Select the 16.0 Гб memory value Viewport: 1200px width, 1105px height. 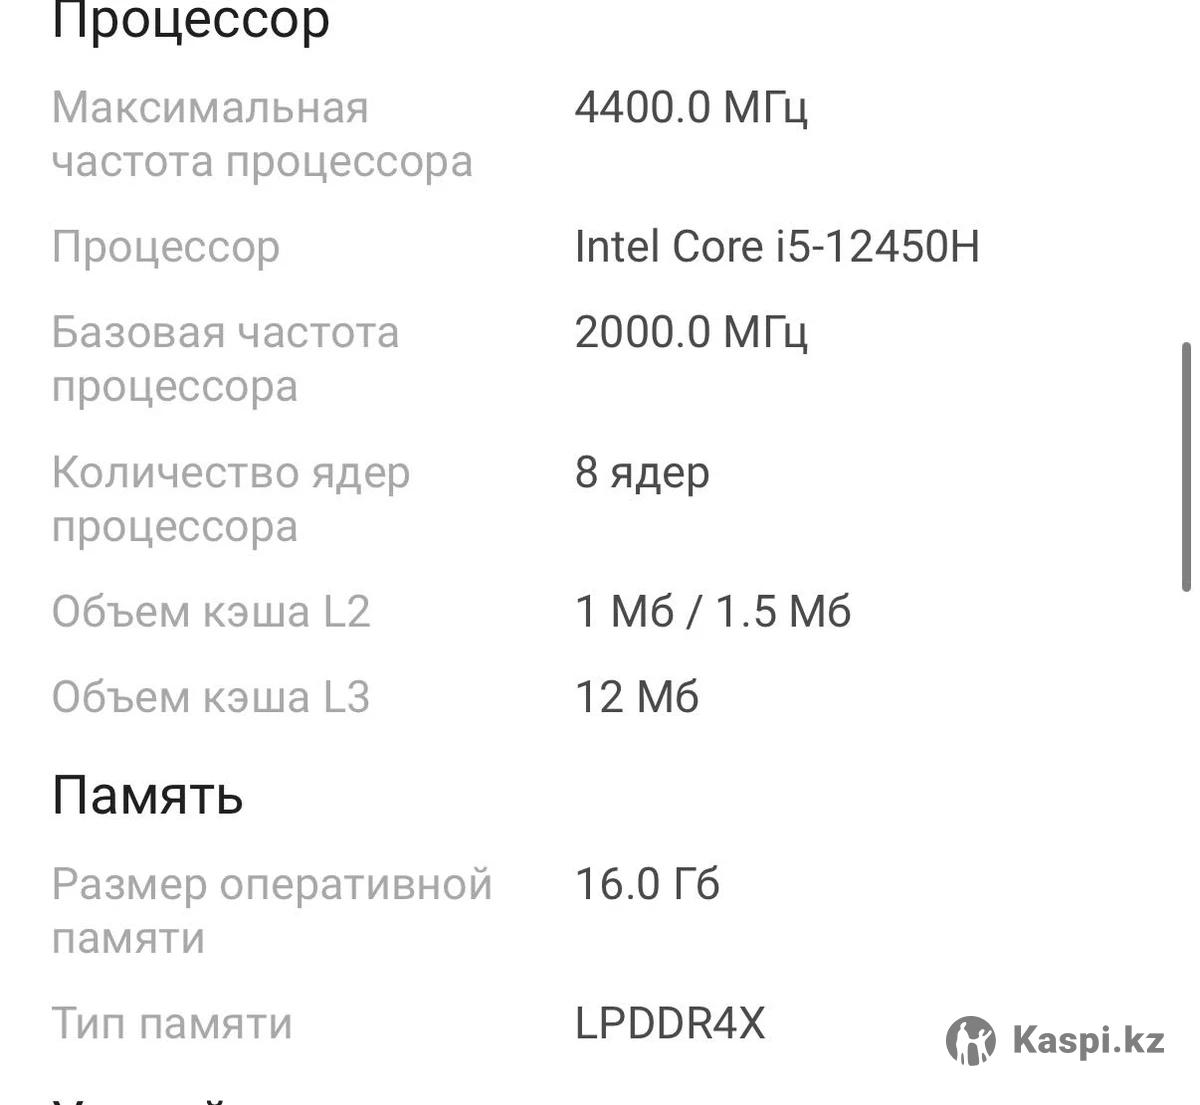[647, 884]
